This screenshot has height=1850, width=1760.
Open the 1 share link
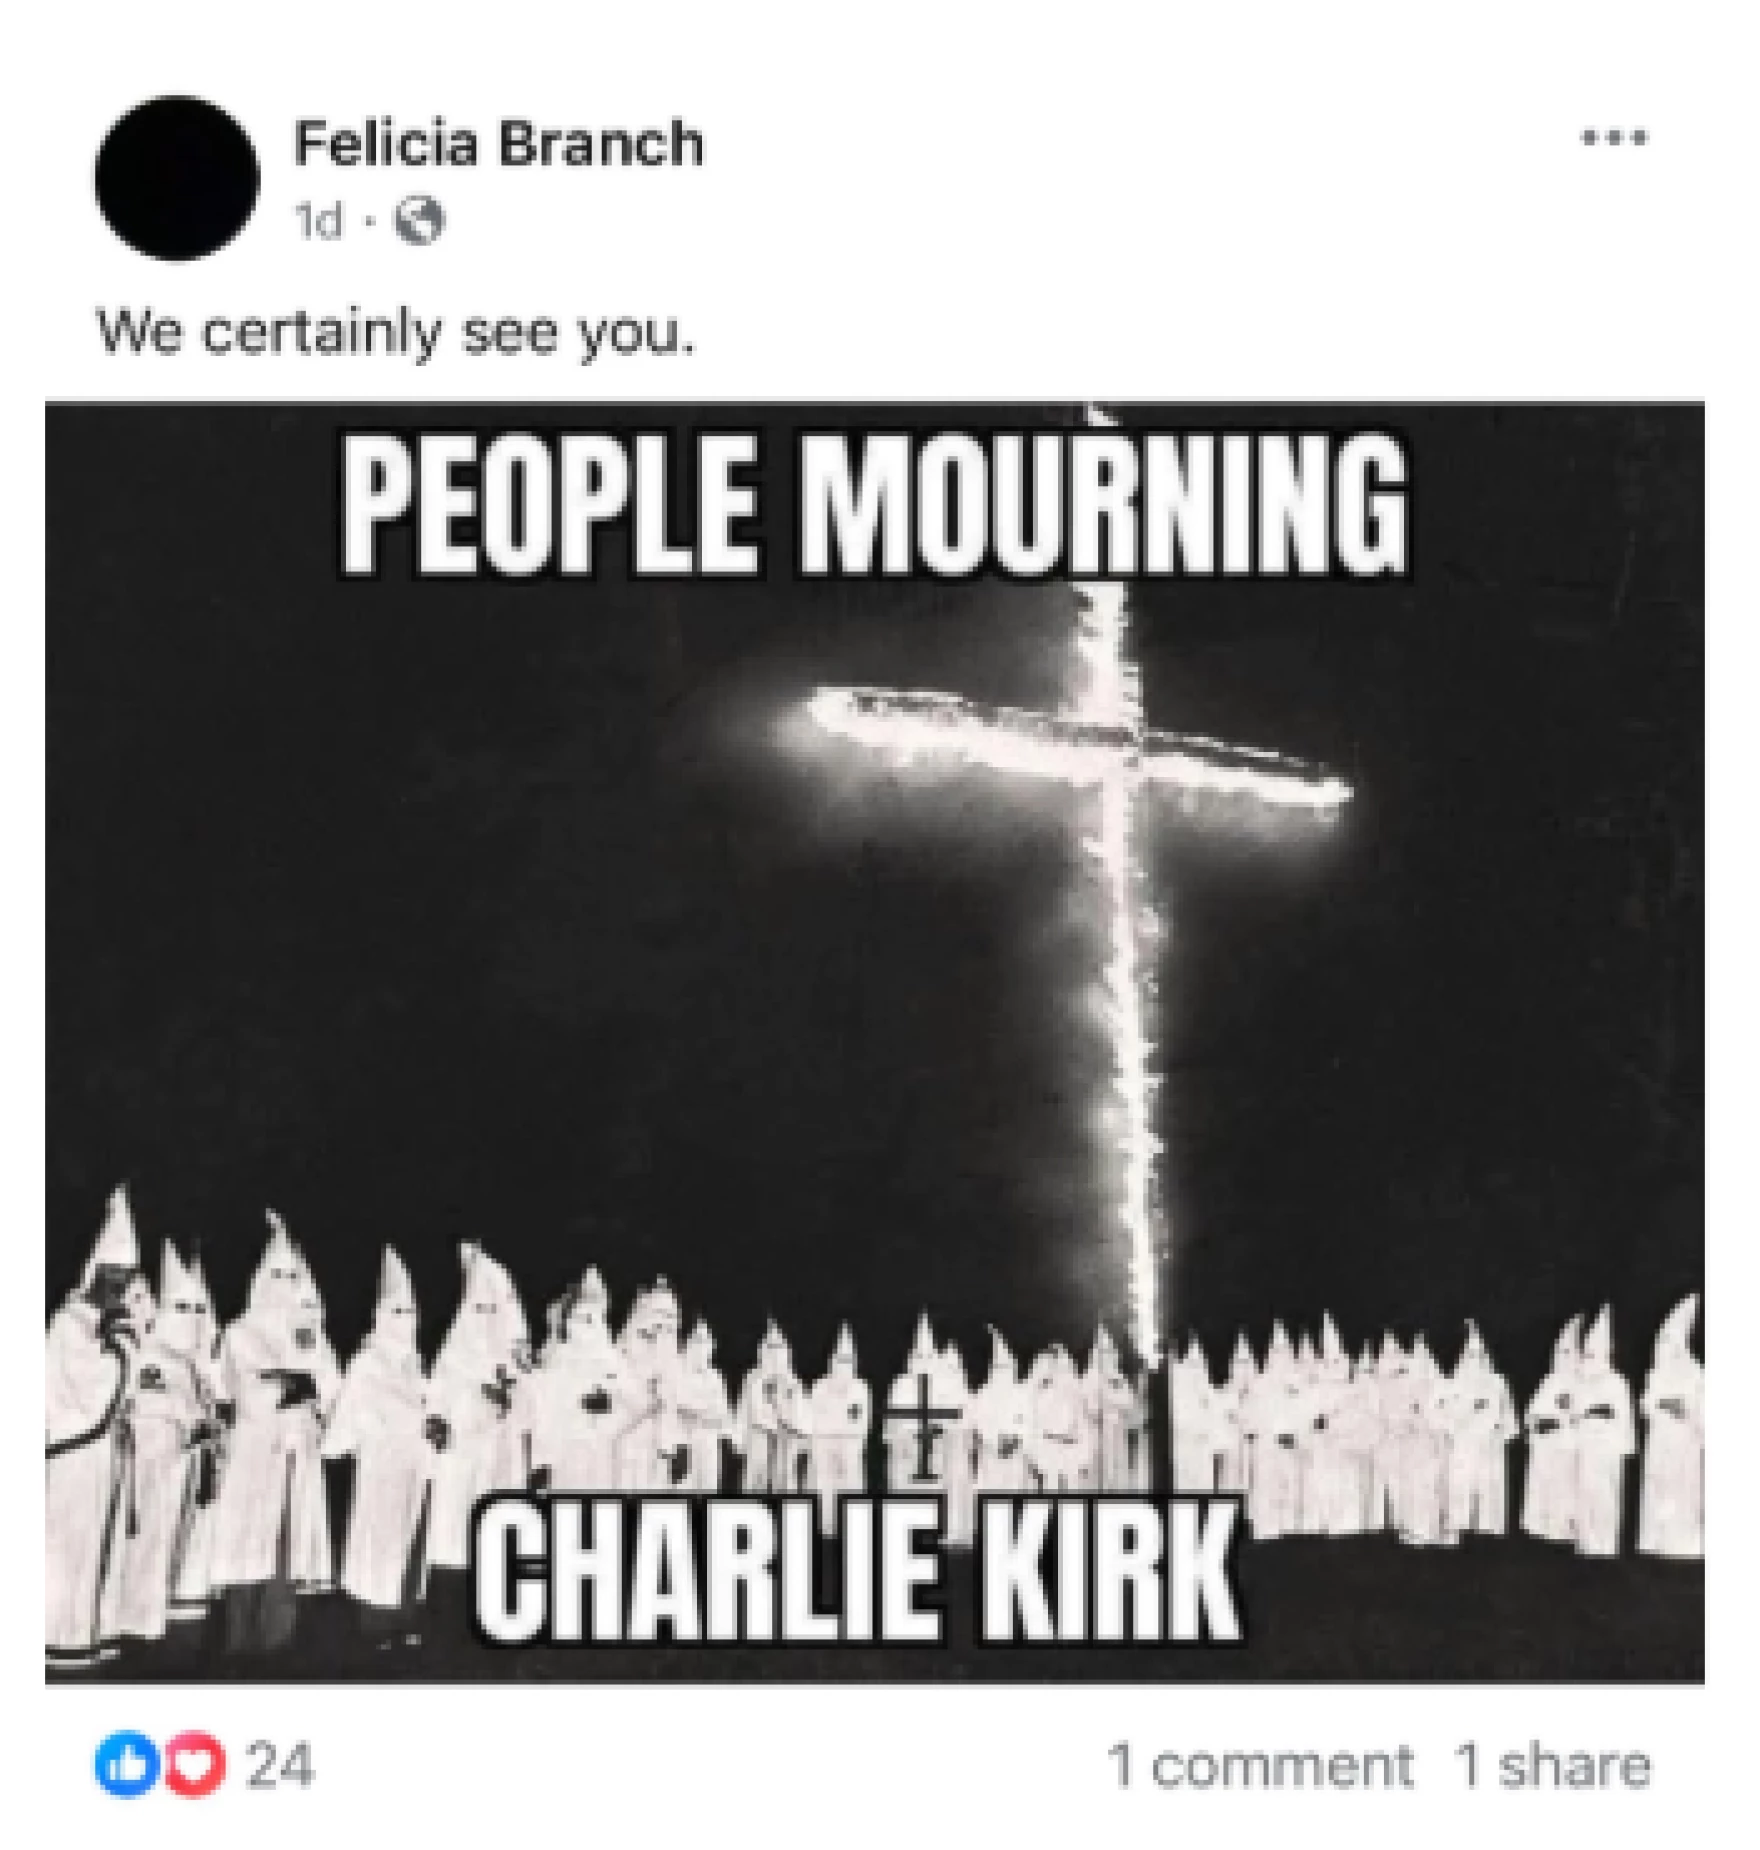point(1552,1765)
